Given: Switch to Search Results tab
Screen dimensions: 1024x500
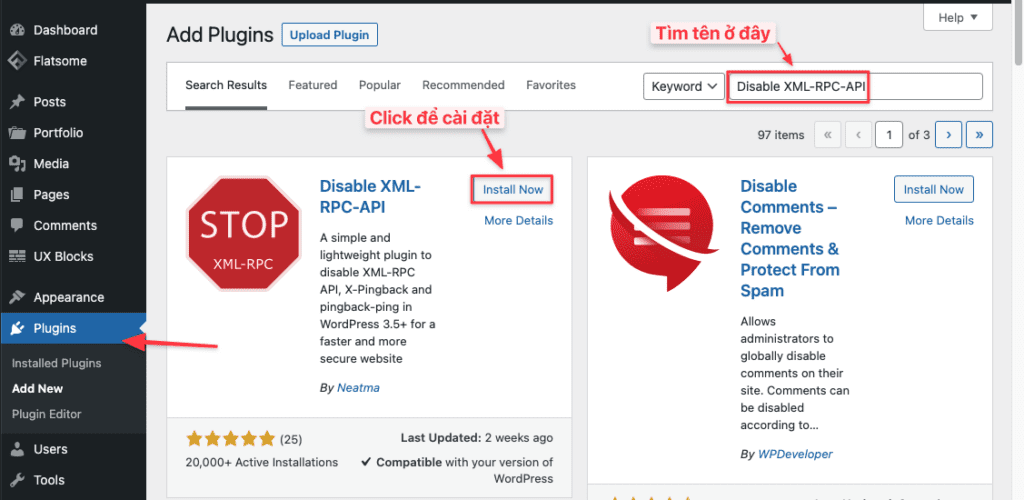Looking at the screenshot, I should click(x=226, y=86).
